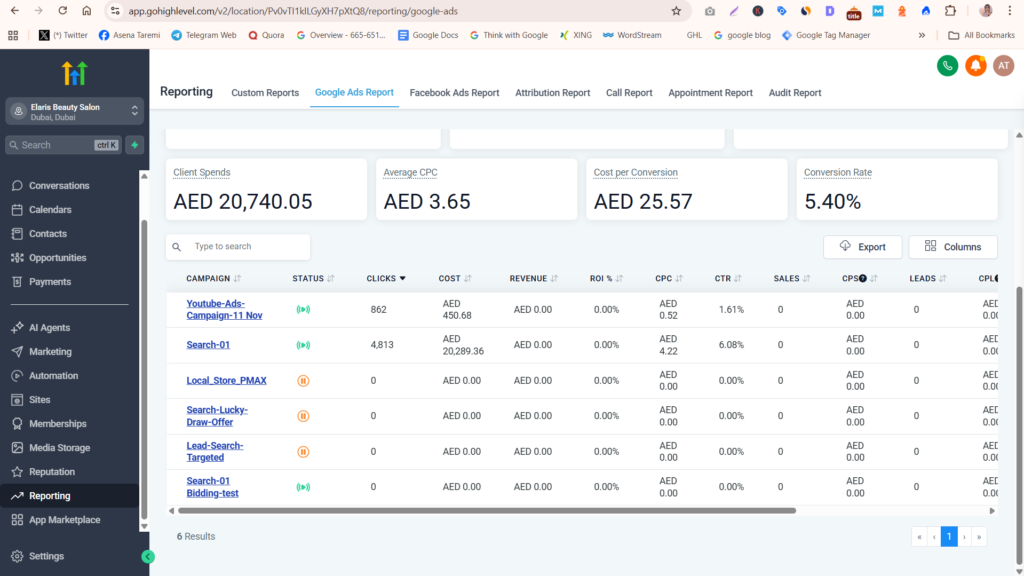The image size is (1024, 576).
Task: Click the green phone dialer icon
Action: pos(948,65)
